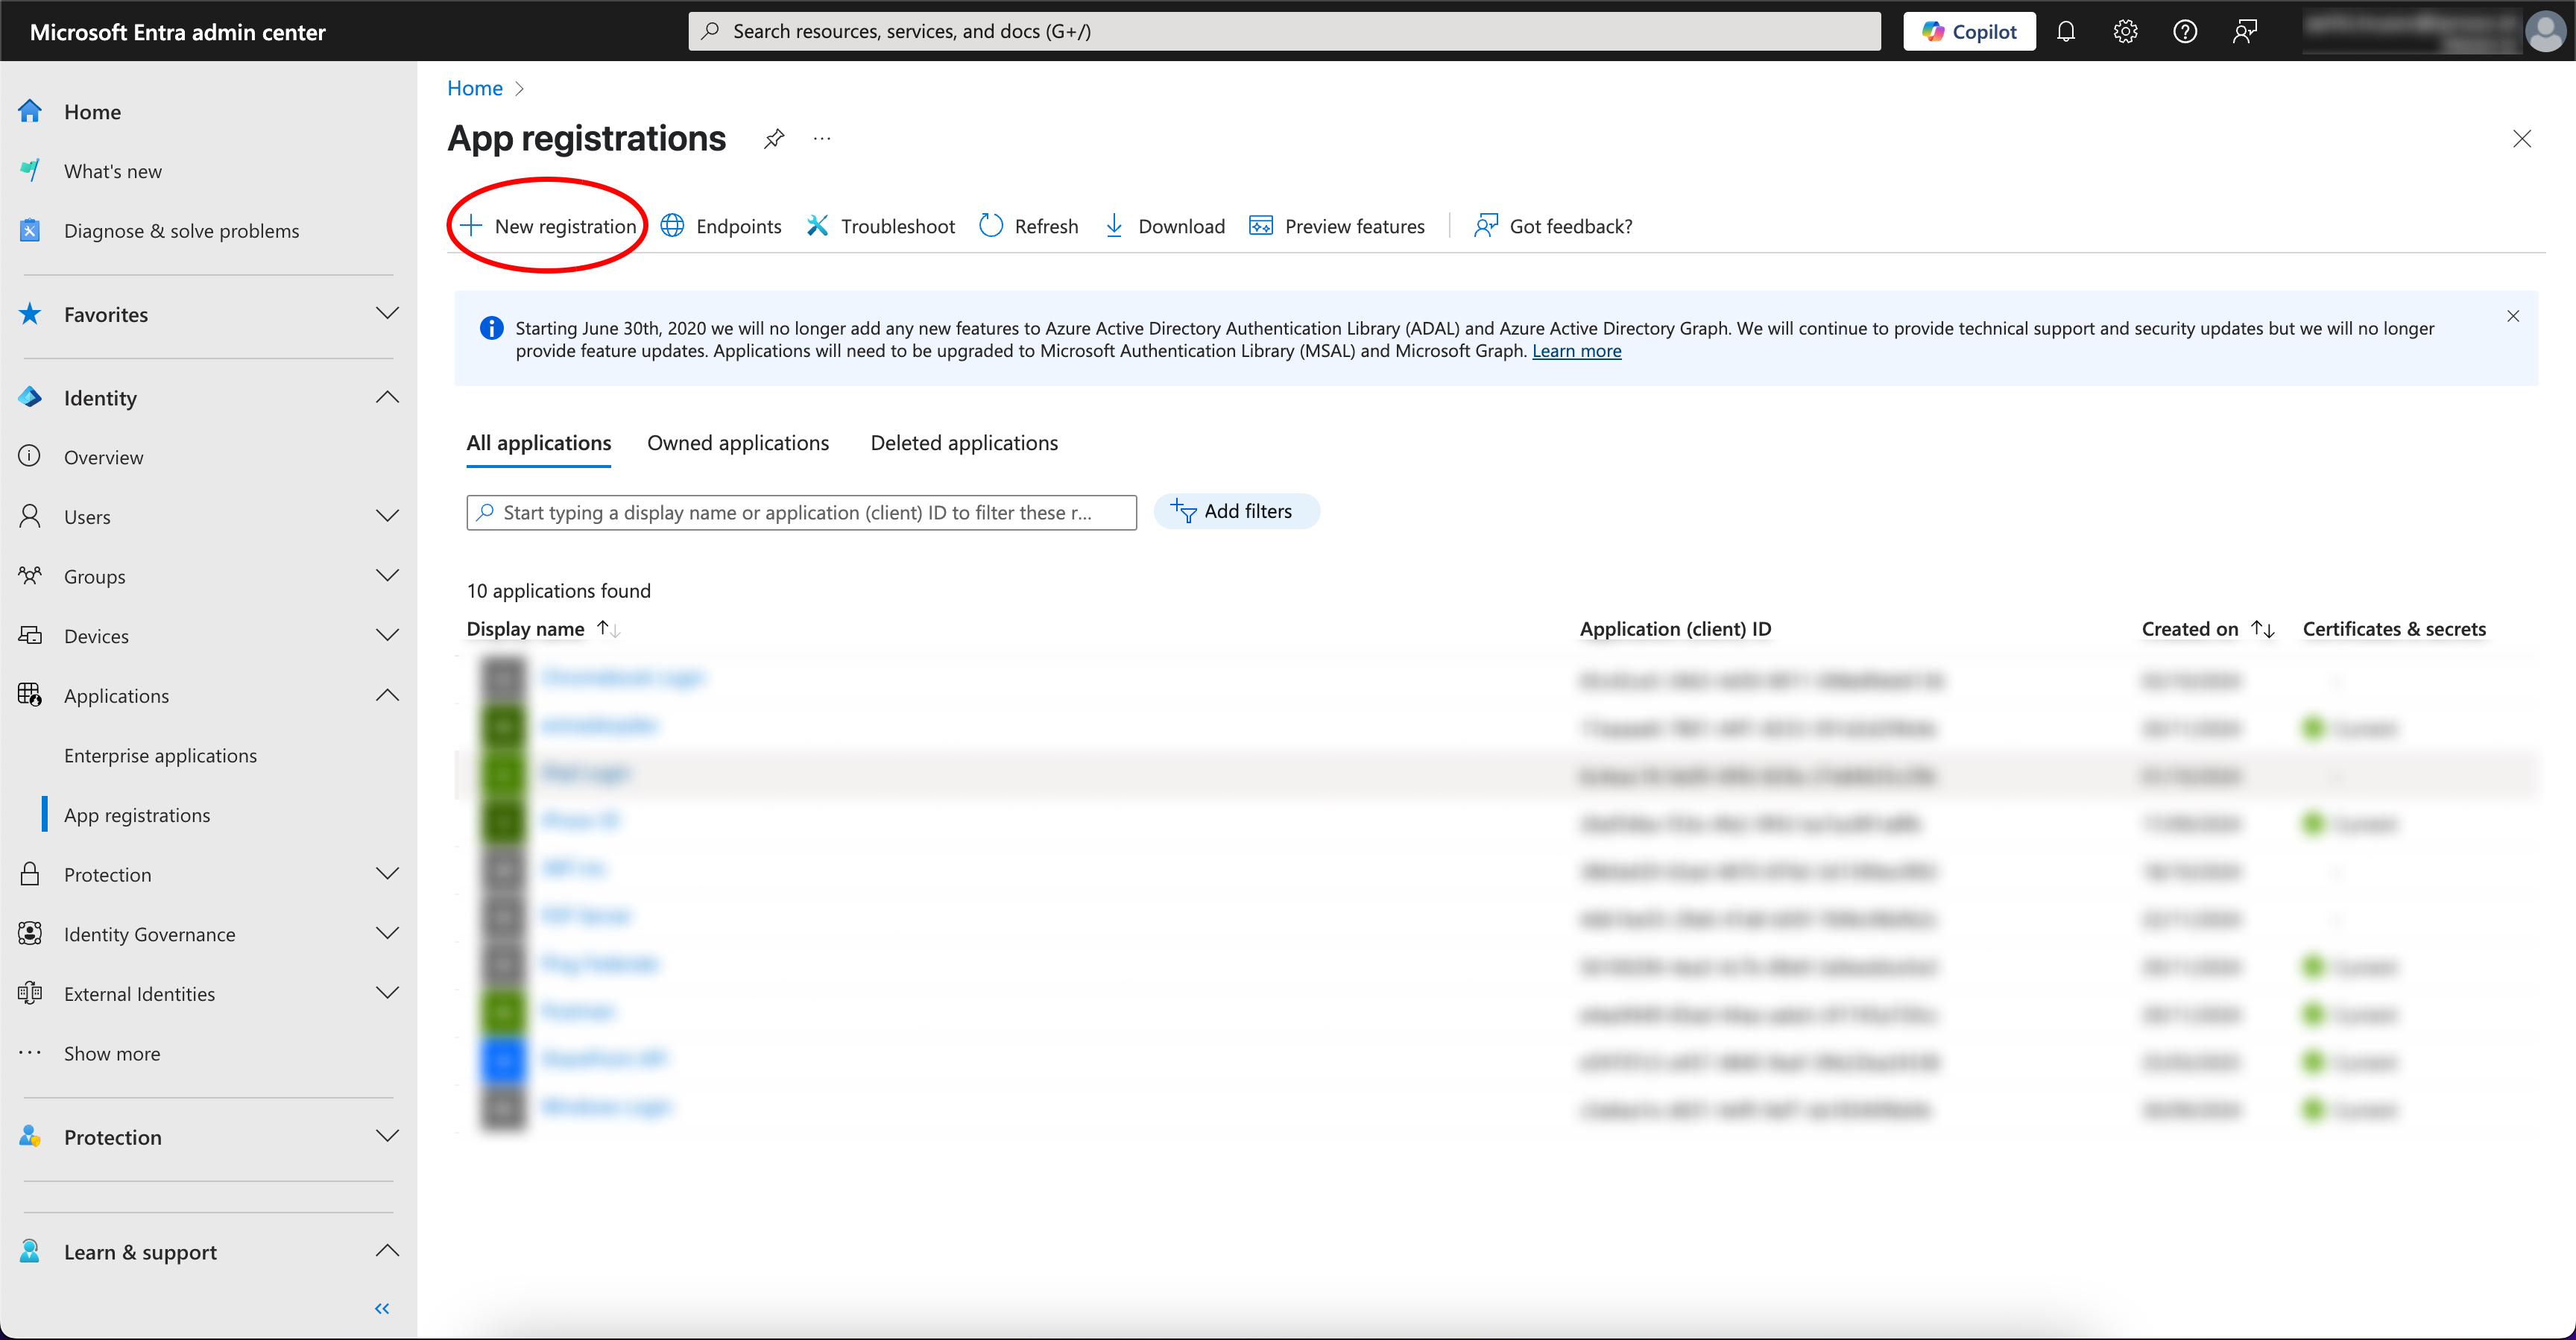Expand Protection under Identity chevron

(387, 874)
